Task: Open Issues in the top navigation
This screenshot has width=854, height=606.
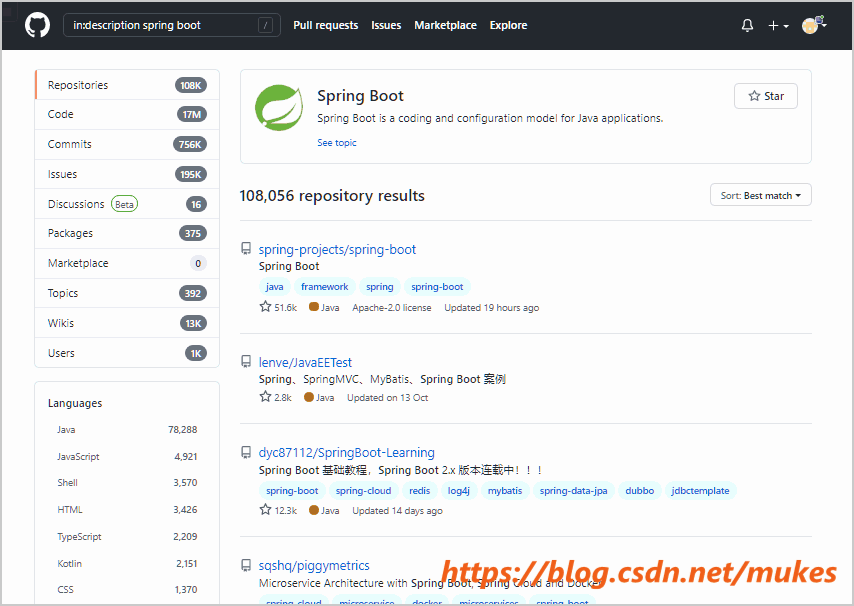Action: [386, 25]
